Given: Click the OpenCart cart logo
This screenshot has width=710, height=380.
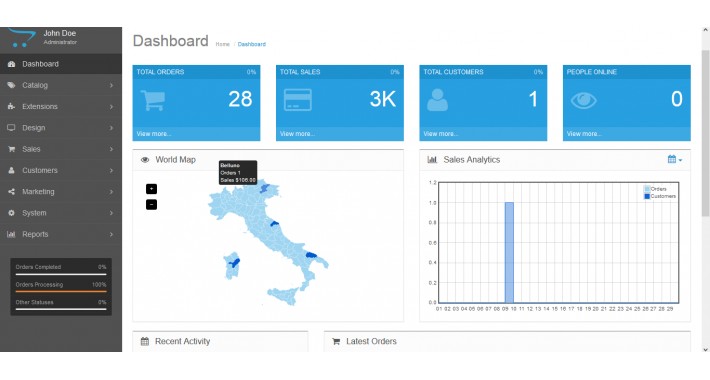Looking at the screenshot, I should [22, 38].
